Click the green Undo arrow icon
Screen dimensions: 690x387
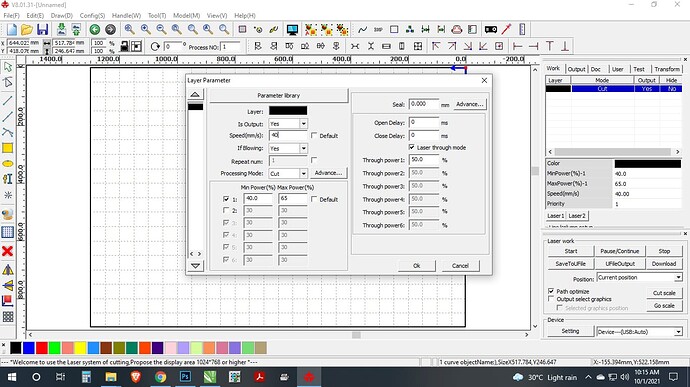[95, 29]
